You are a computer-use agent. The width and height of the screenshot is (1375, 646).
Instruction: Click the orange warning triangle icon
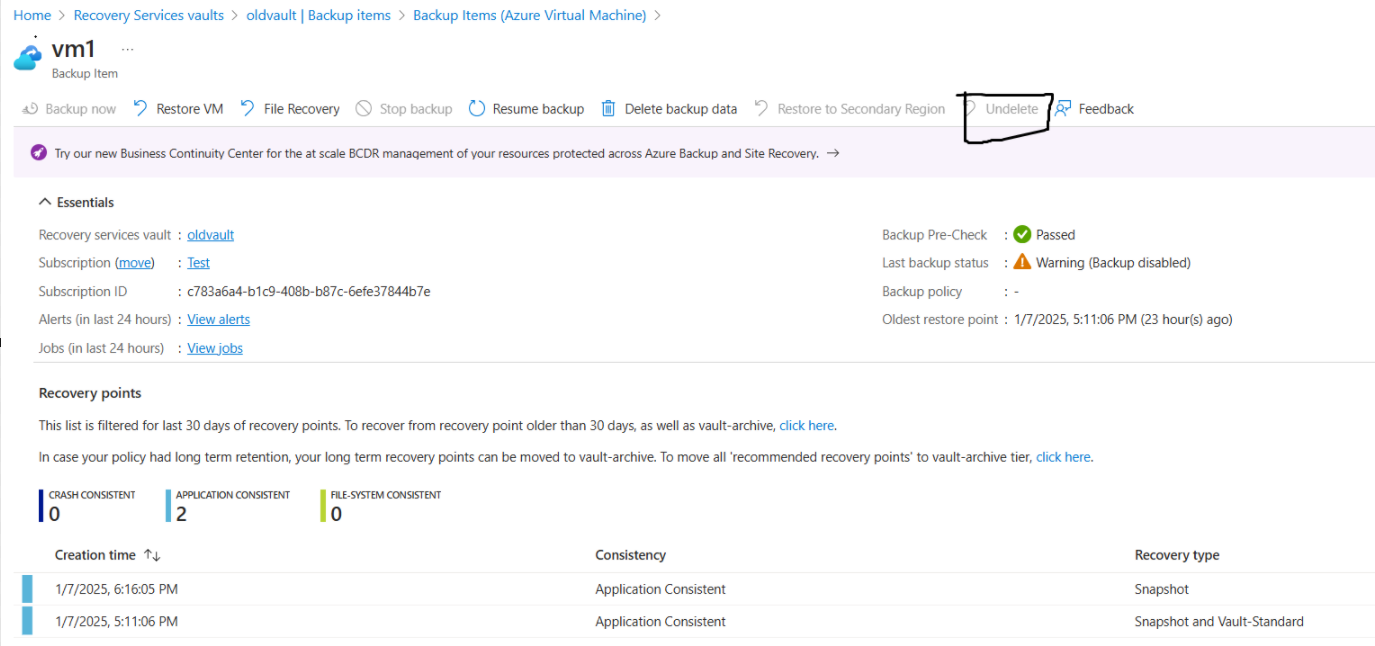coord(1022,262)
